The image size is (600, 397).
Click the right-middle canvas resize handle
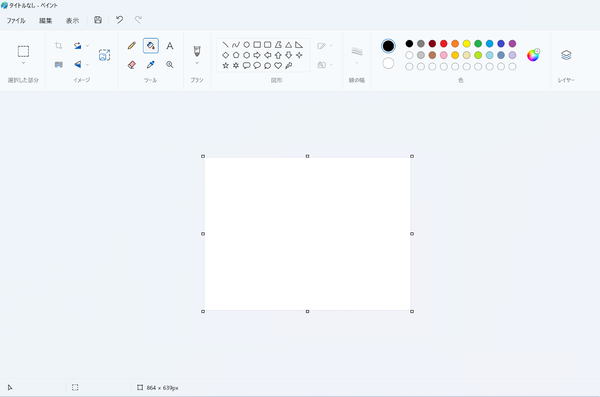pos(412,234)
